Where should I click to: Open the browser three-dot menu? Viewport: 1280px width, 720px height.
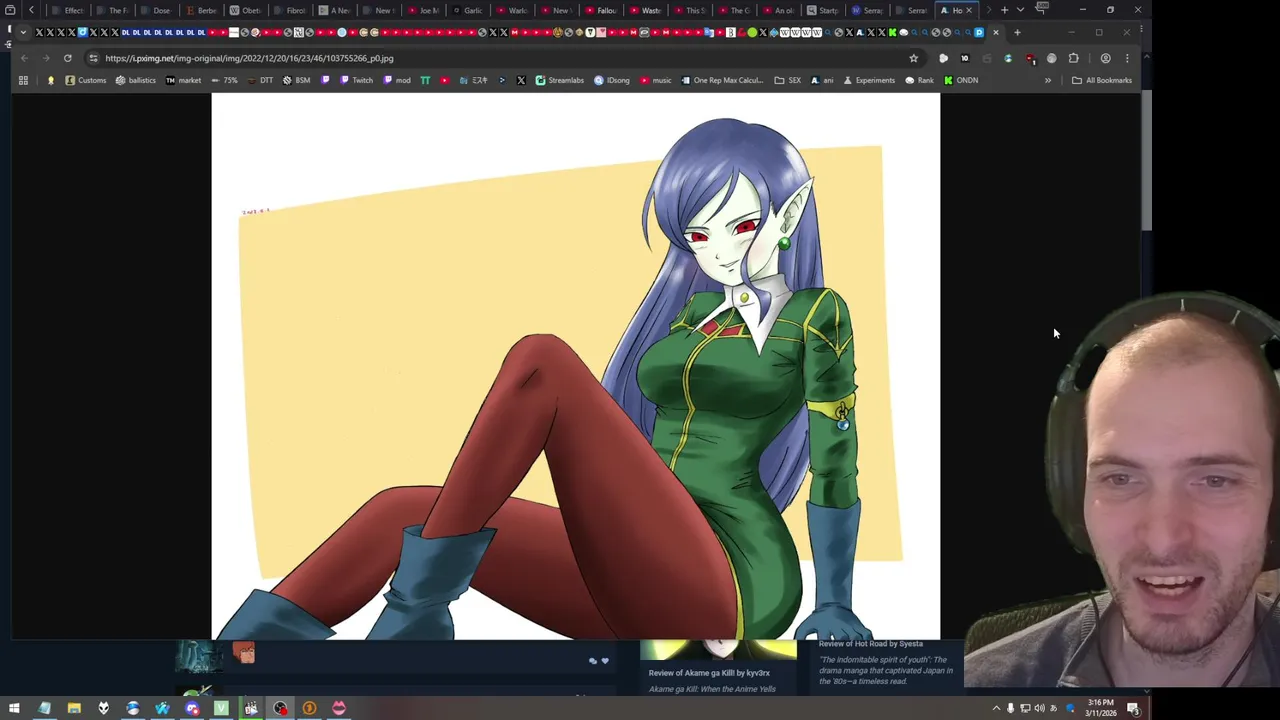1127,58
